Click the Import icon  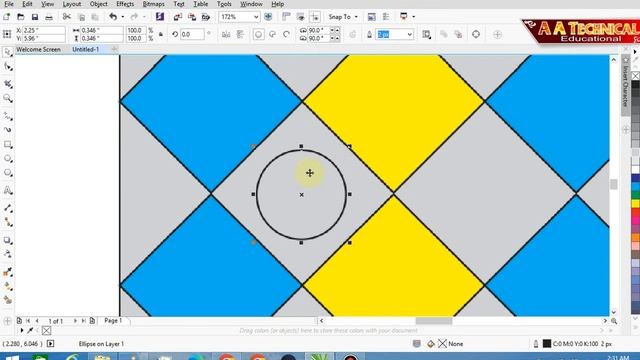coord(178,17)
